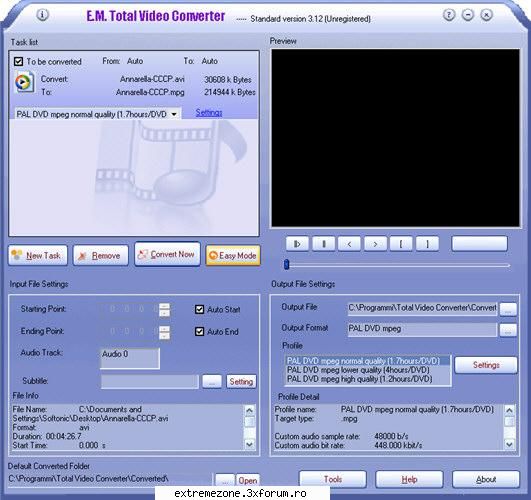Uncheck the To be converted checkbox

[18, 61]
